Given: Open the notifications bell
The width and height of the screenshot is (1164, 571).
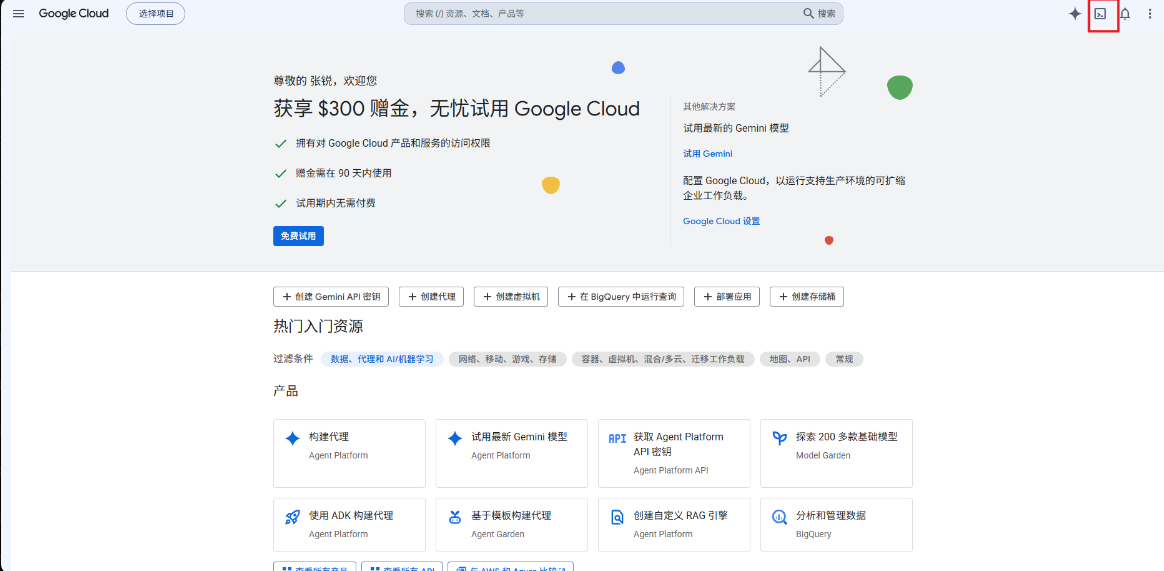Looking at the screenshot, I should (1125, 13).
